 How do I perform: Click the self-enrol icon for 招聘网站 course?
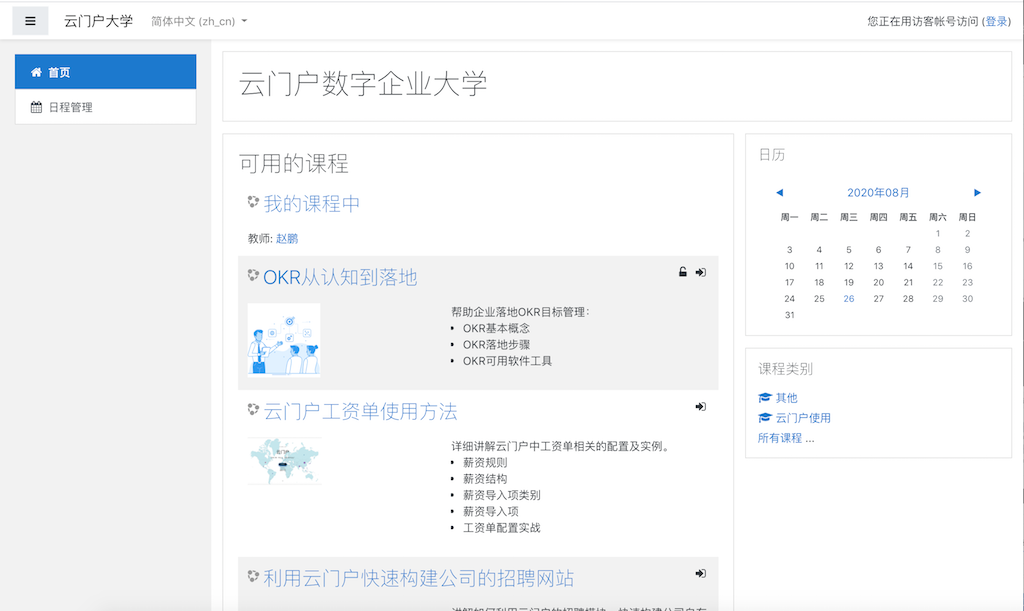click(701, 573)
